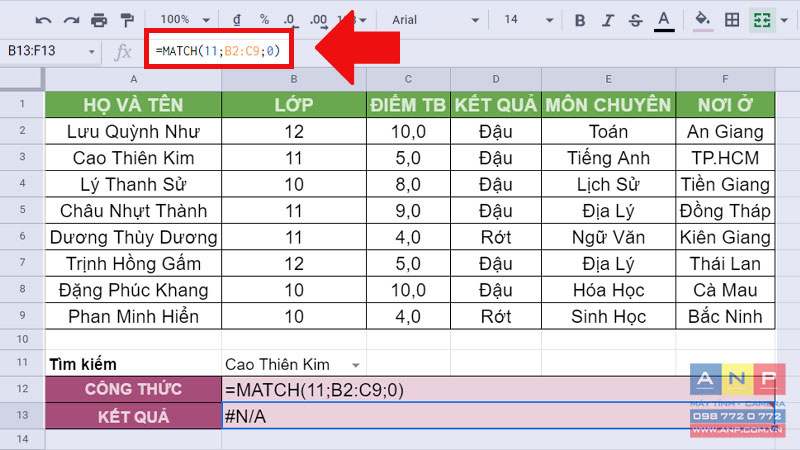800x450 pixels.
Task: Select the name cell Cao Thiên Kim in row 3
Action: point(133,158)
